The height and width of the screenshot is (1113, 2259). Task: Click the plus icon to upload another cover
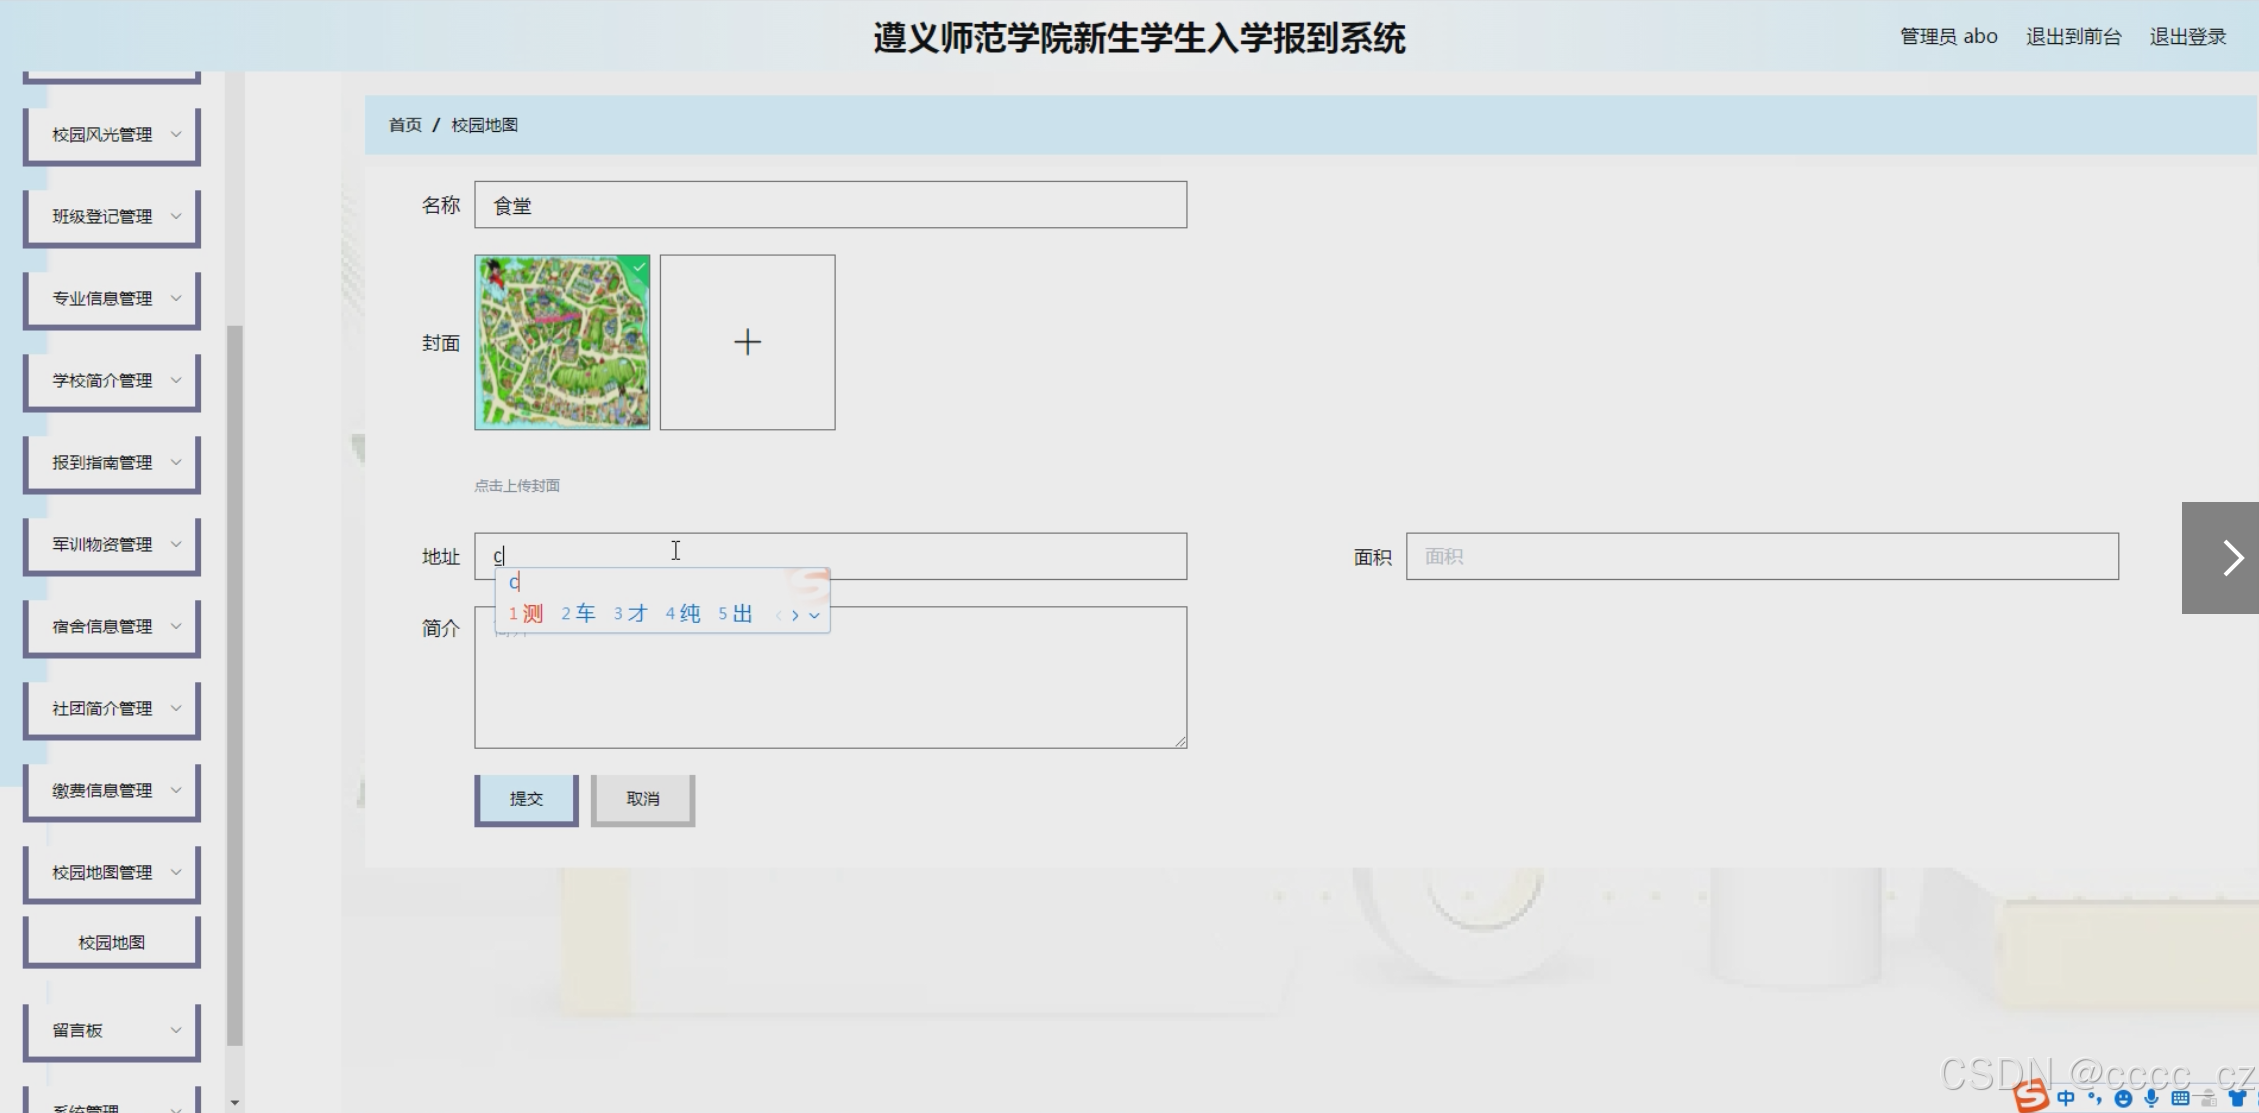click(x=747, y=342)
